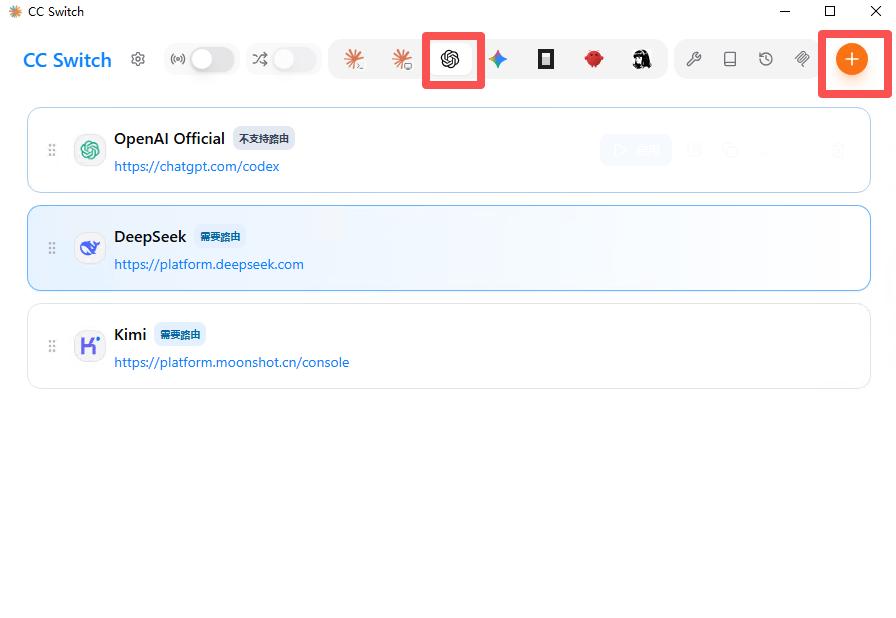Open the paperclip icon in toolbar

(802, 59)
